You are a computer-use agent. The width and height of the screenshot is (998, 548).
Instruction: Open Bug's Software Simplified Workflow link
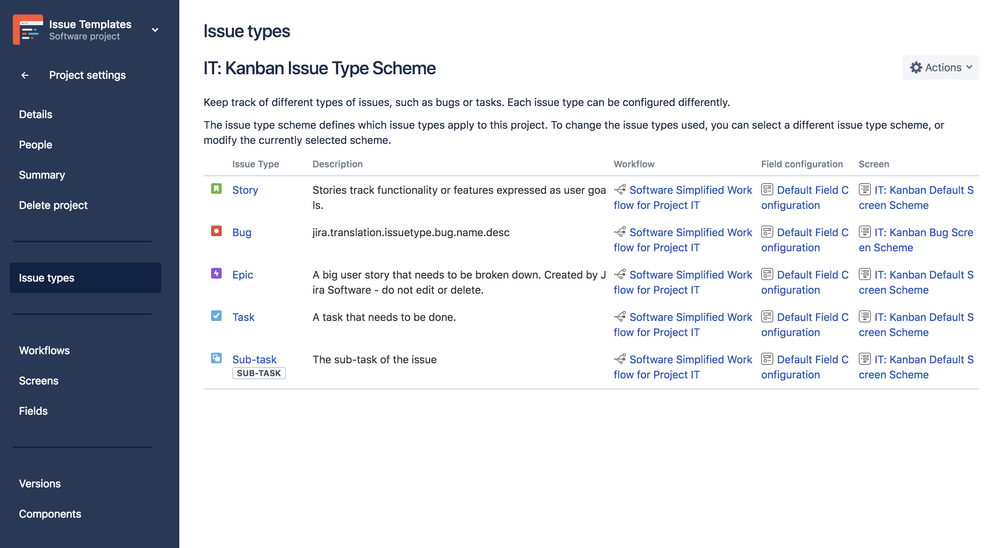(683, 240)
